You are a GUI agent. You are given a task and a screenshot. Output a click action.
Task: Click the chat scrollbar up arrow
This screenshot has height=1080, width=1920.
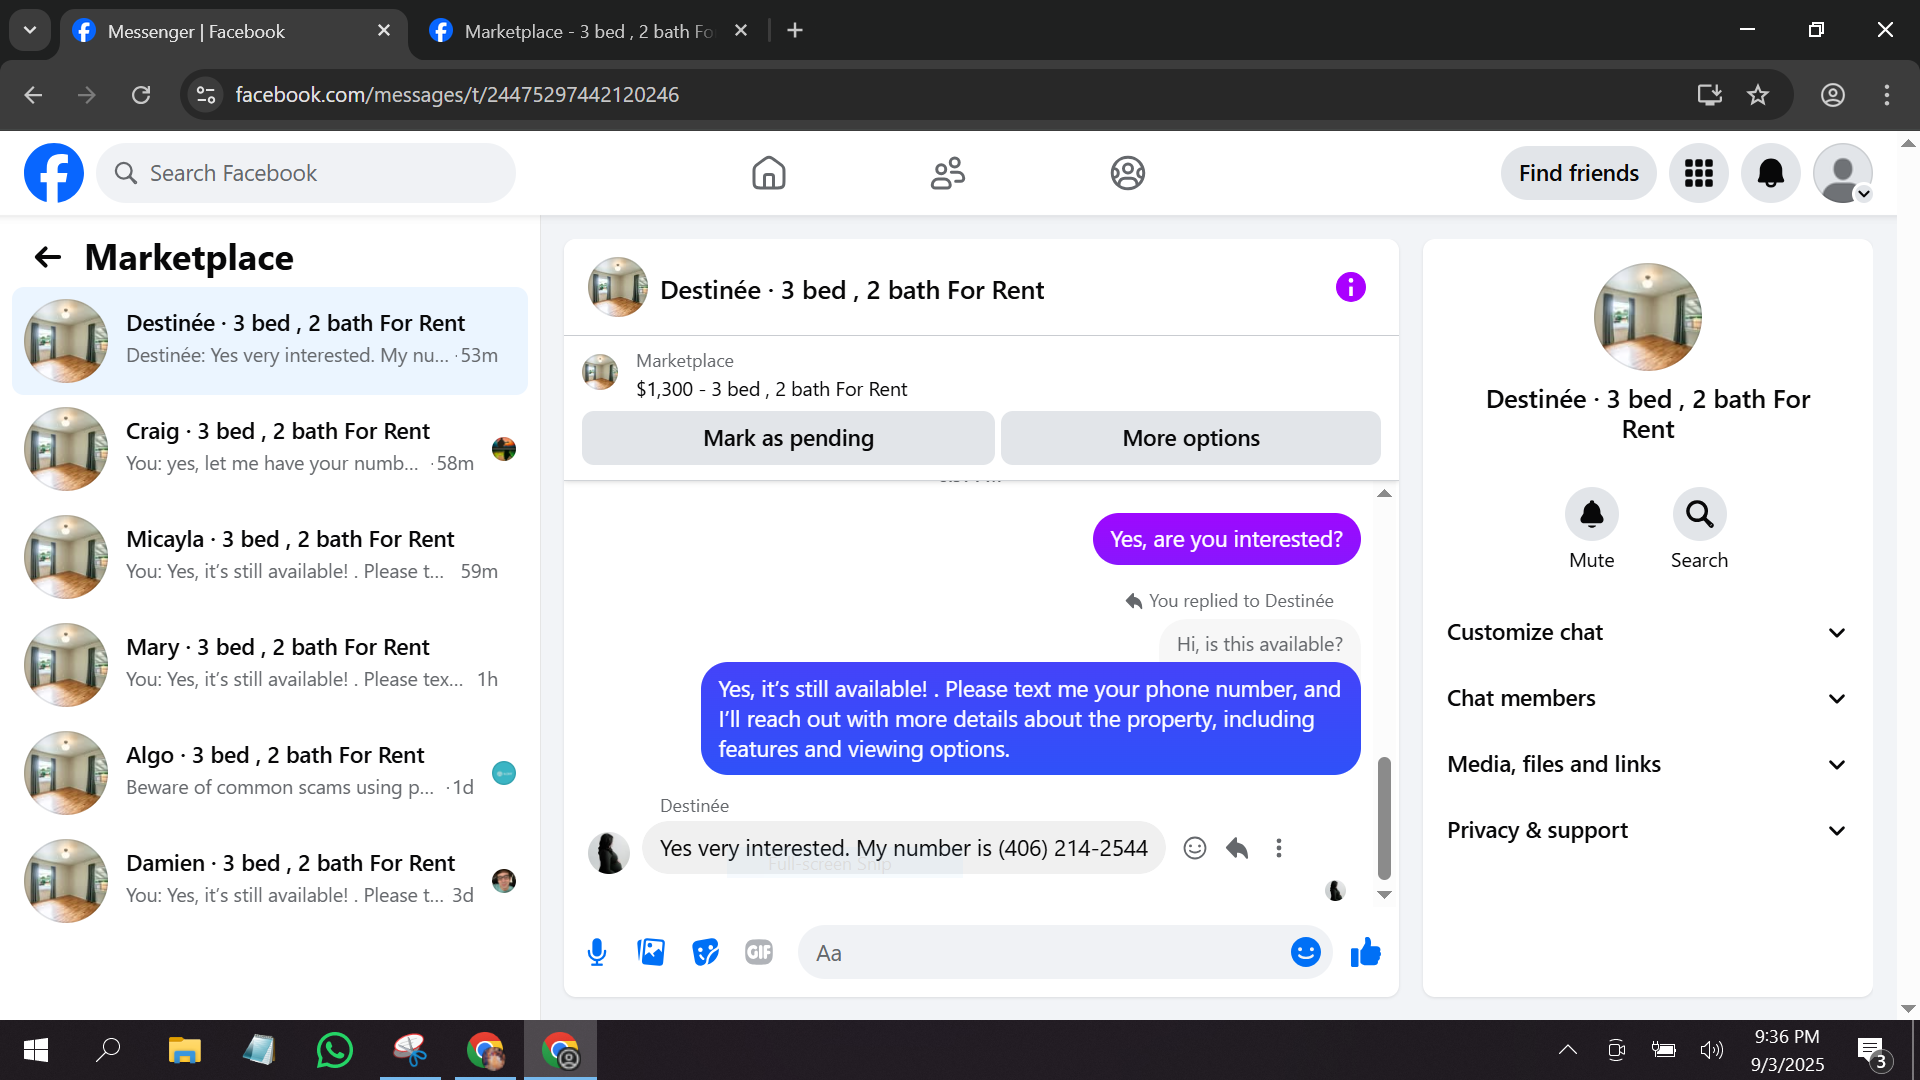pos(1384,493)
